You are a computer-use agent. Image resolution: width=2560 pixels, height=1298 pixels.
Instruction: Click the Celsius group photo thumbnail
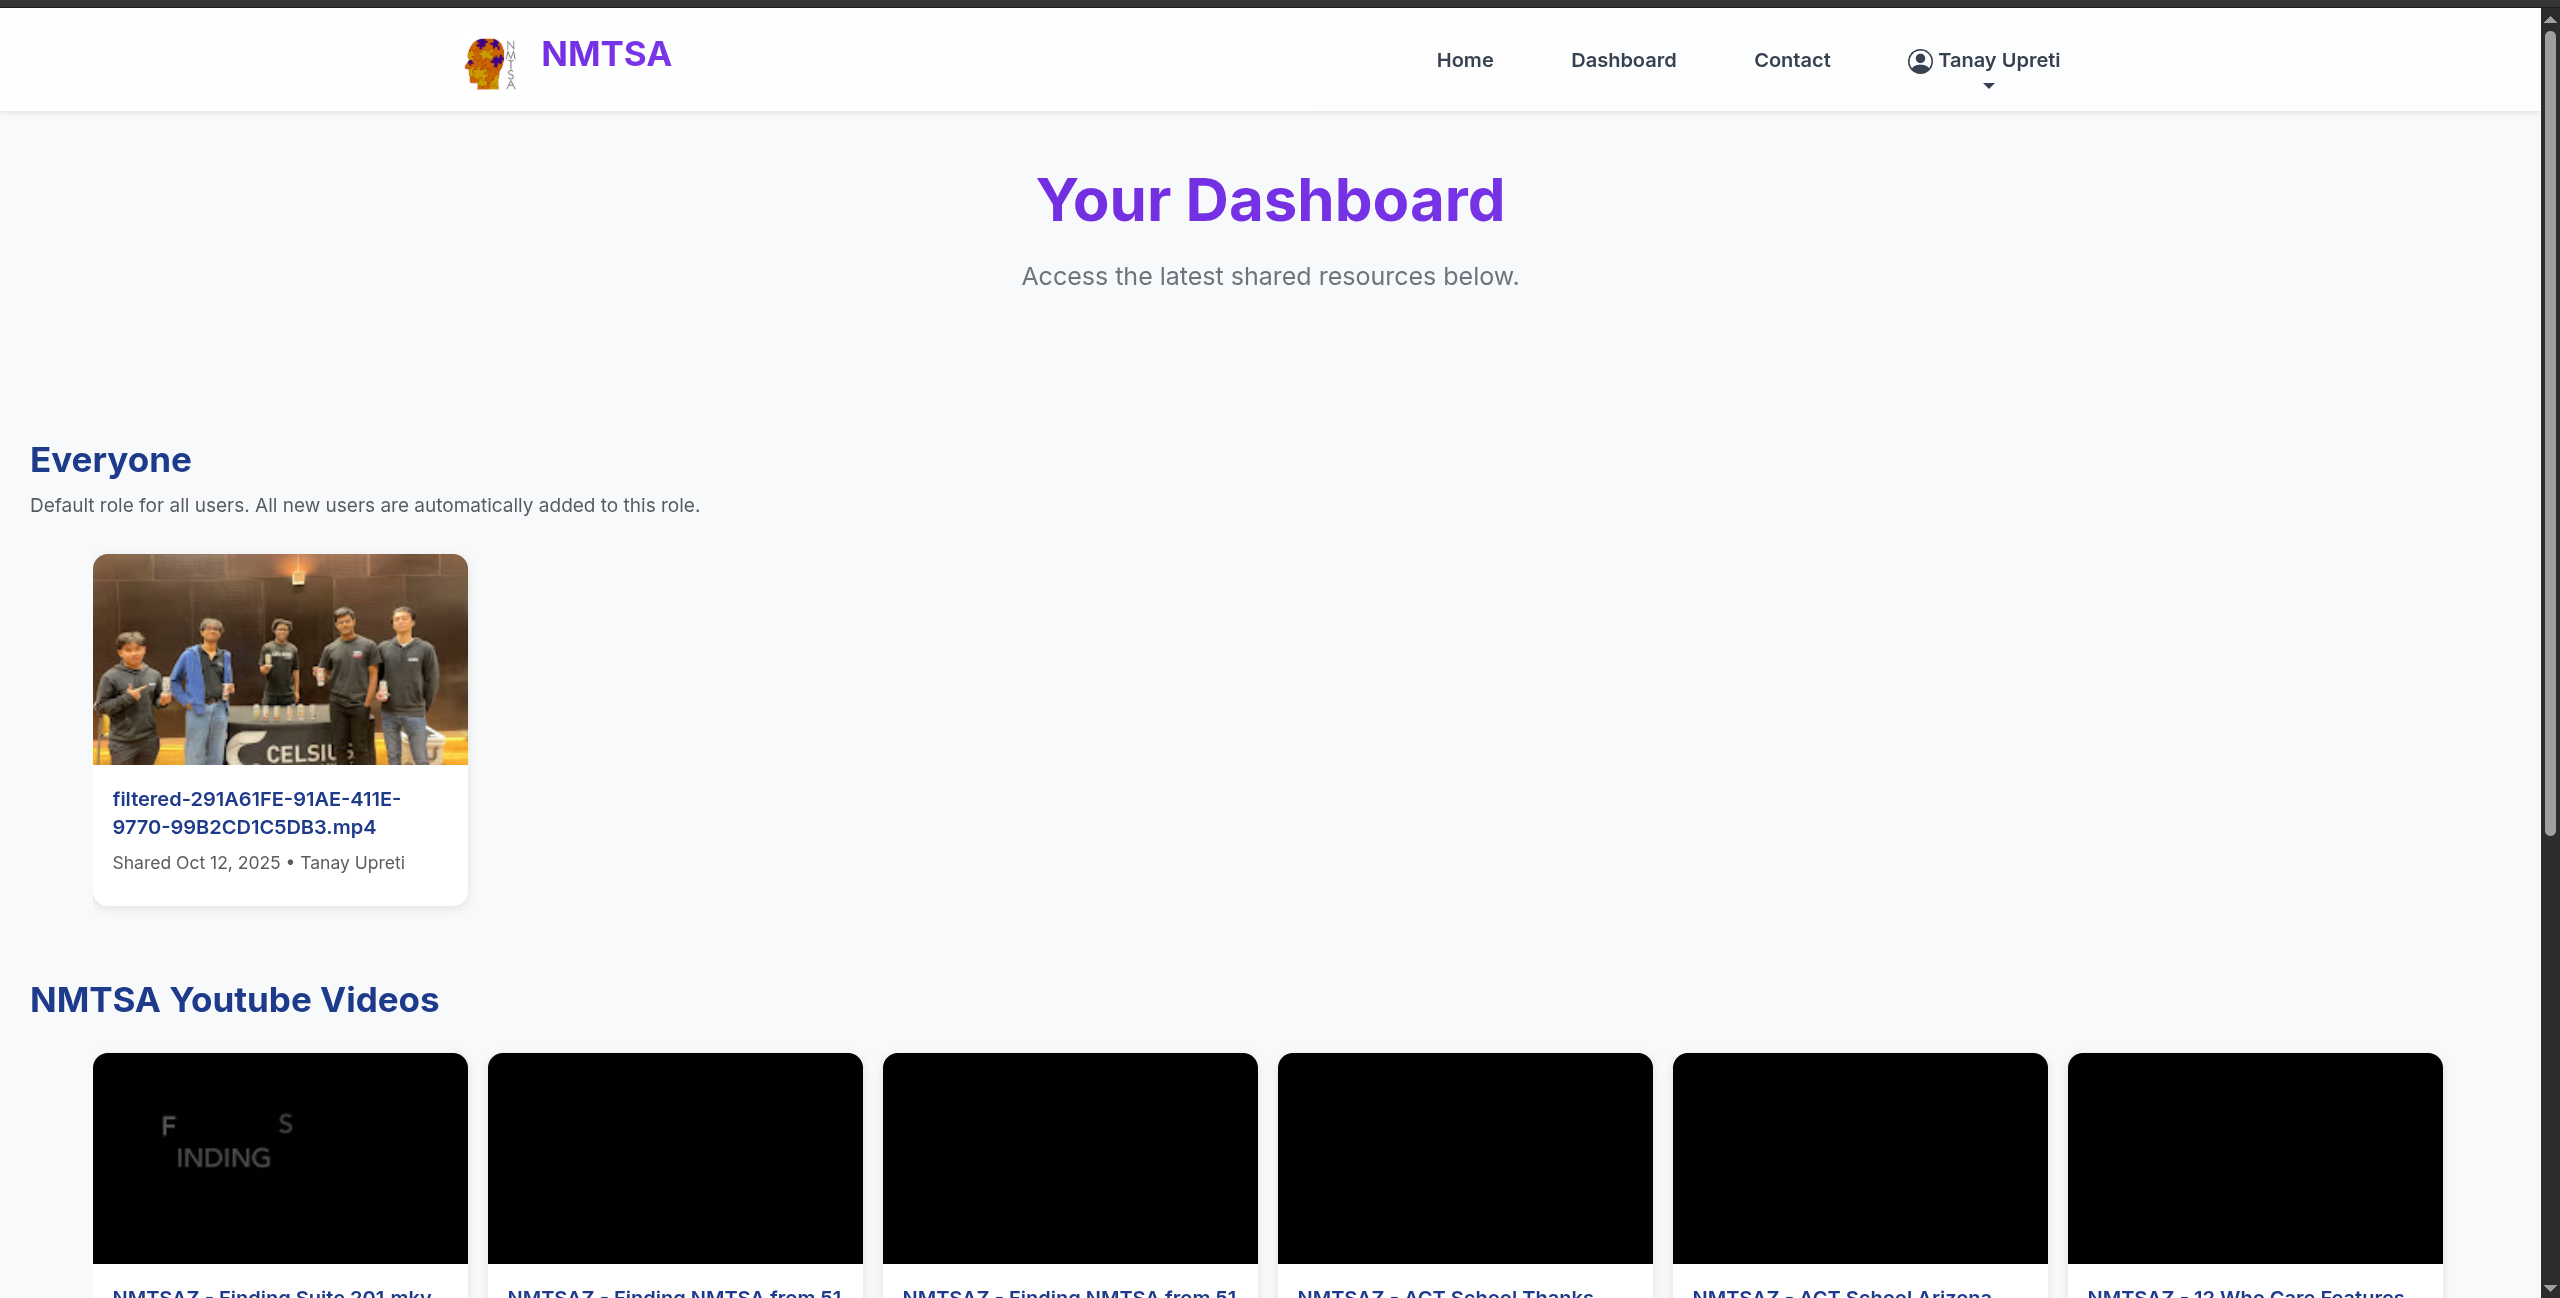[x=280, y=659]
